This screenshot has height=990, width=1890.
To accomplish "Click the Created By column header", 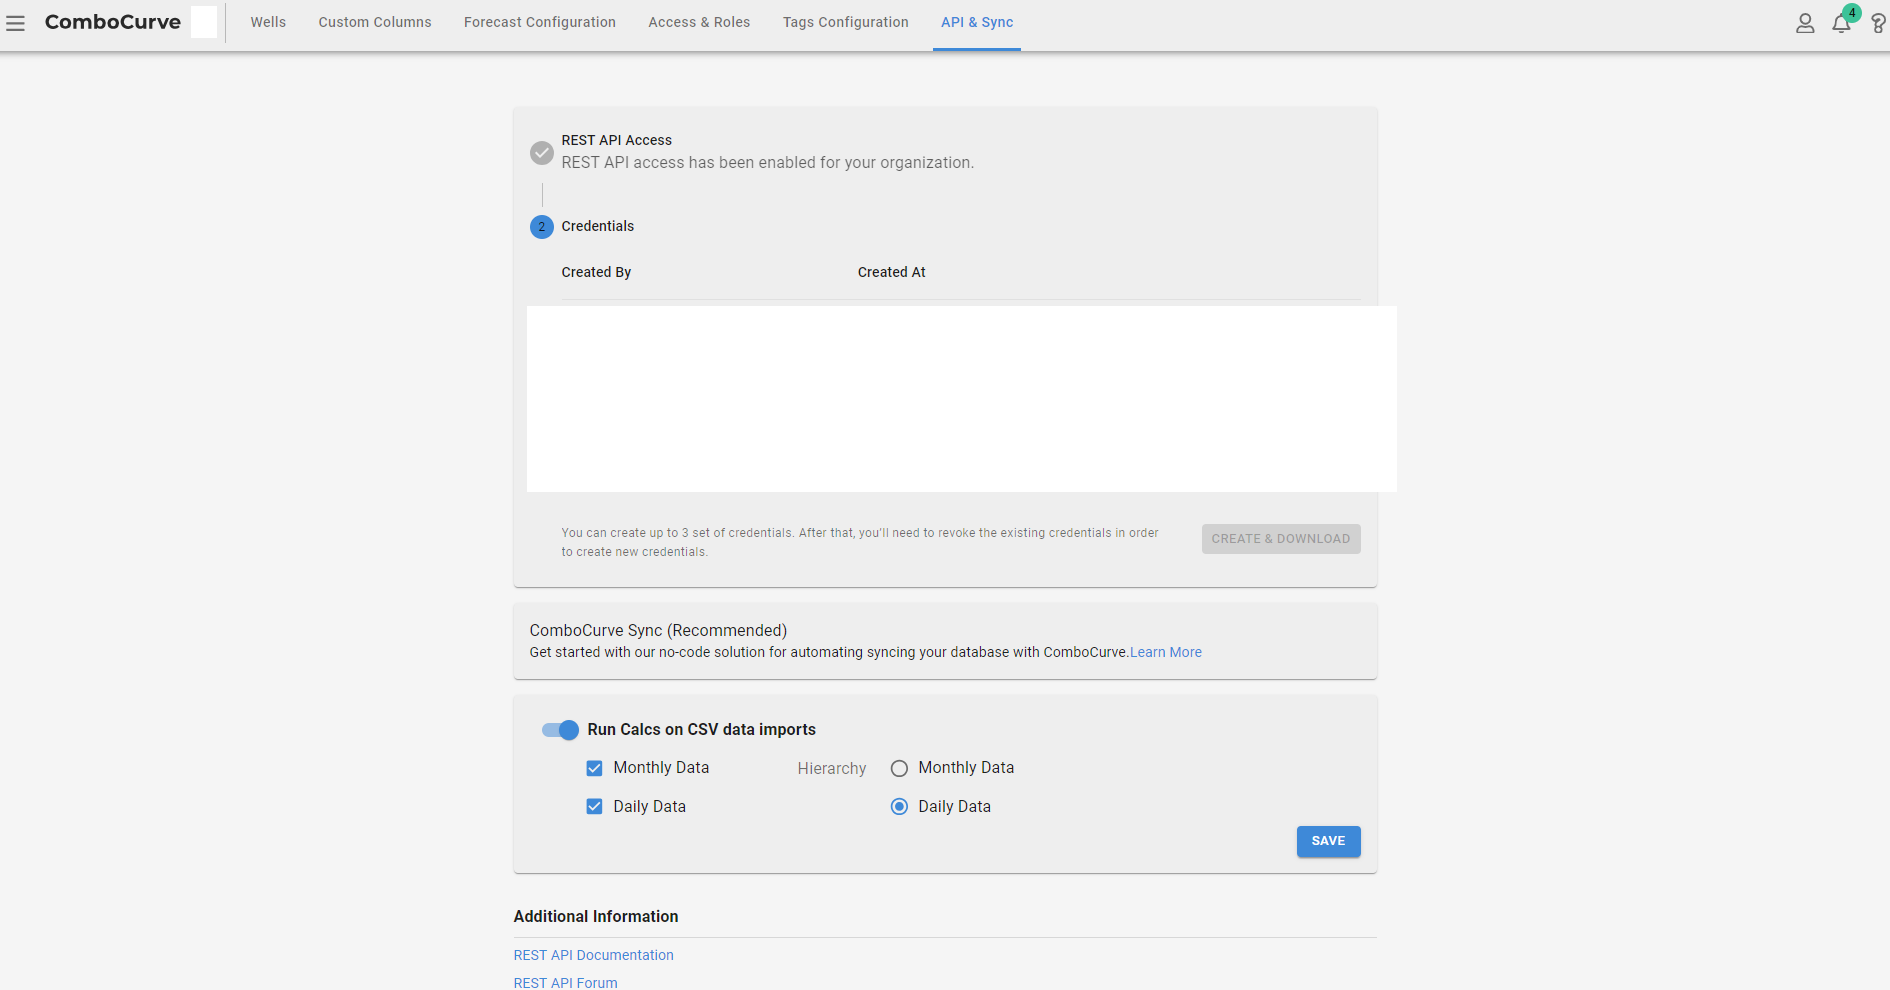I will click(x=596, y=272).
